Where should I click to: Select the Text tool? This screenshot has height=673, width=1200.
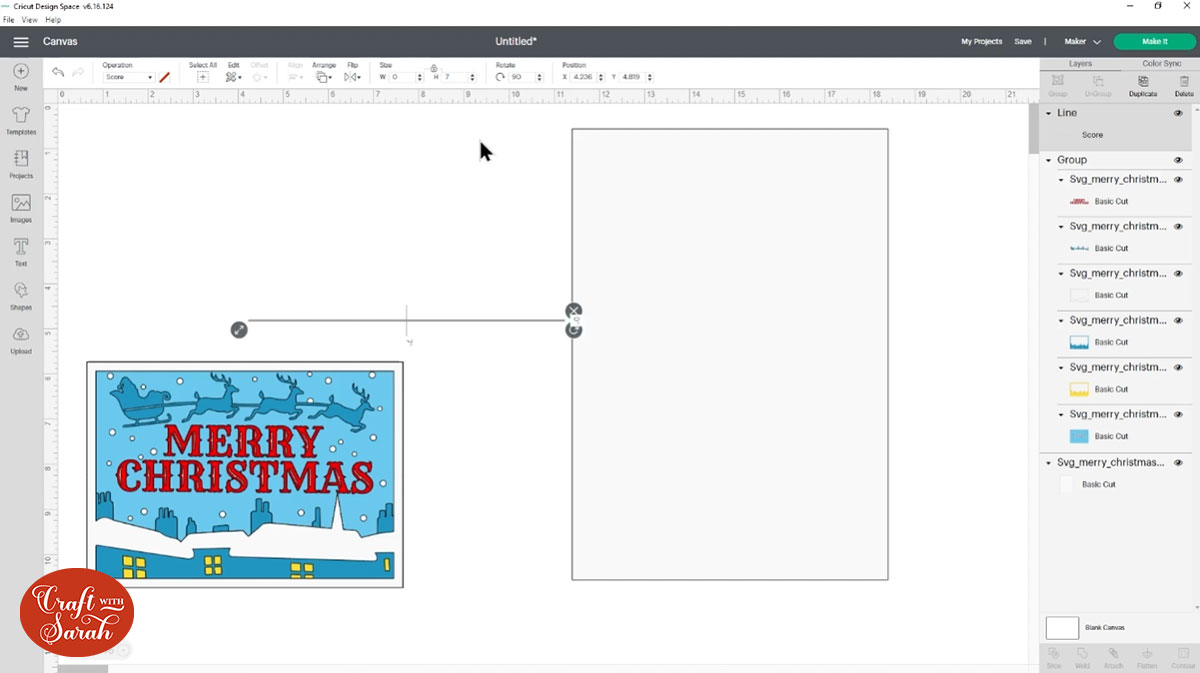[x=21, y=251]
